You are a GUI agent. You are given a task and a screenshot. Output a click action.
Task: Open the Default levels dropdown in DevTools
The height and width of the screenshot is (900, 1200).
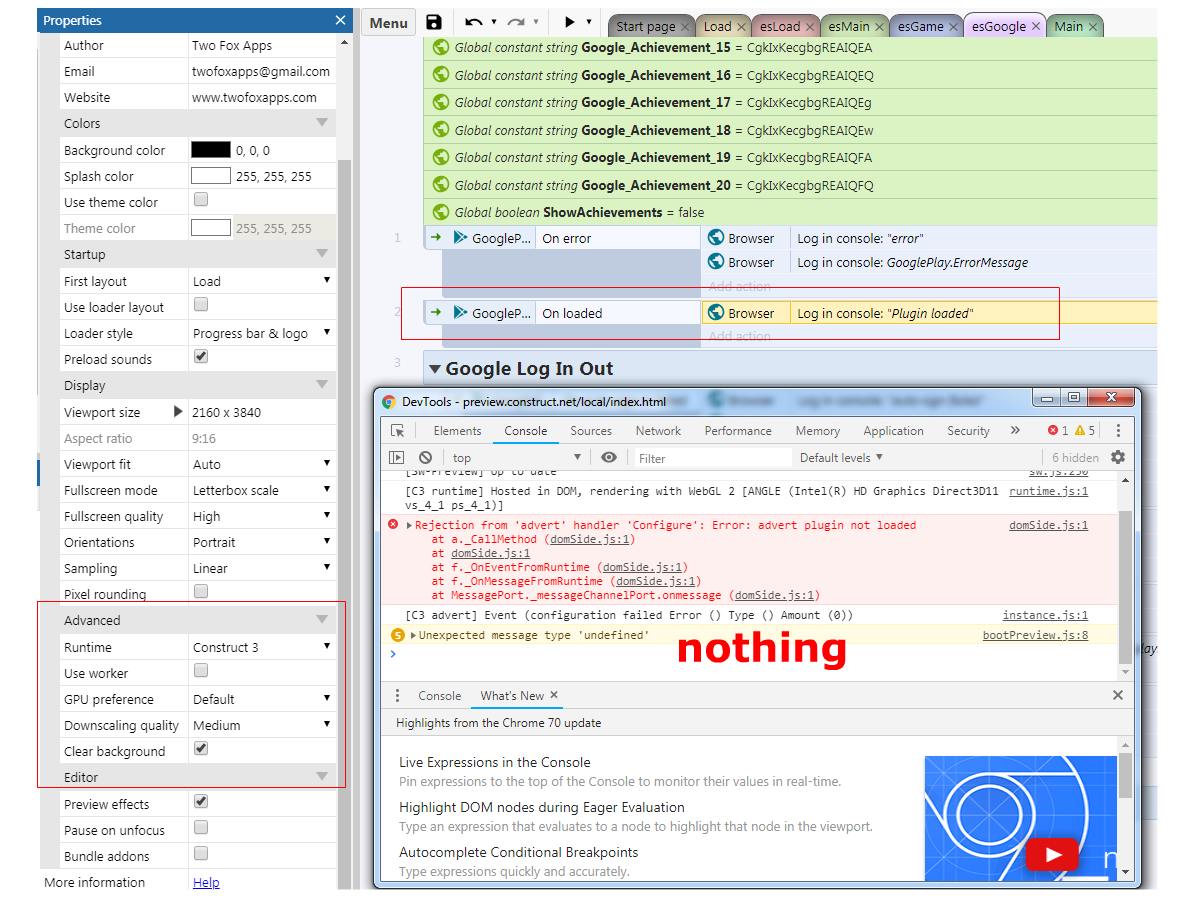point(841,458)
